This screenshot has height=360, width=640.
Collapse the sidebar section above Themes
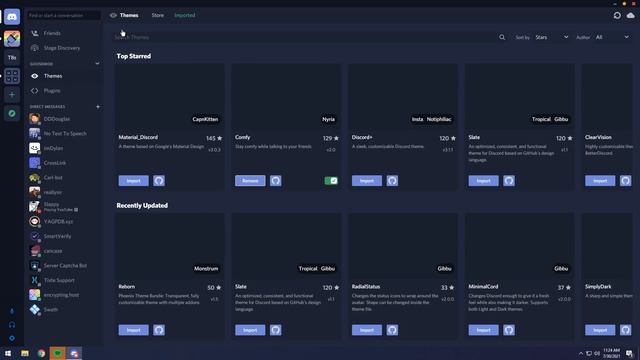click(x=97, y=64)
